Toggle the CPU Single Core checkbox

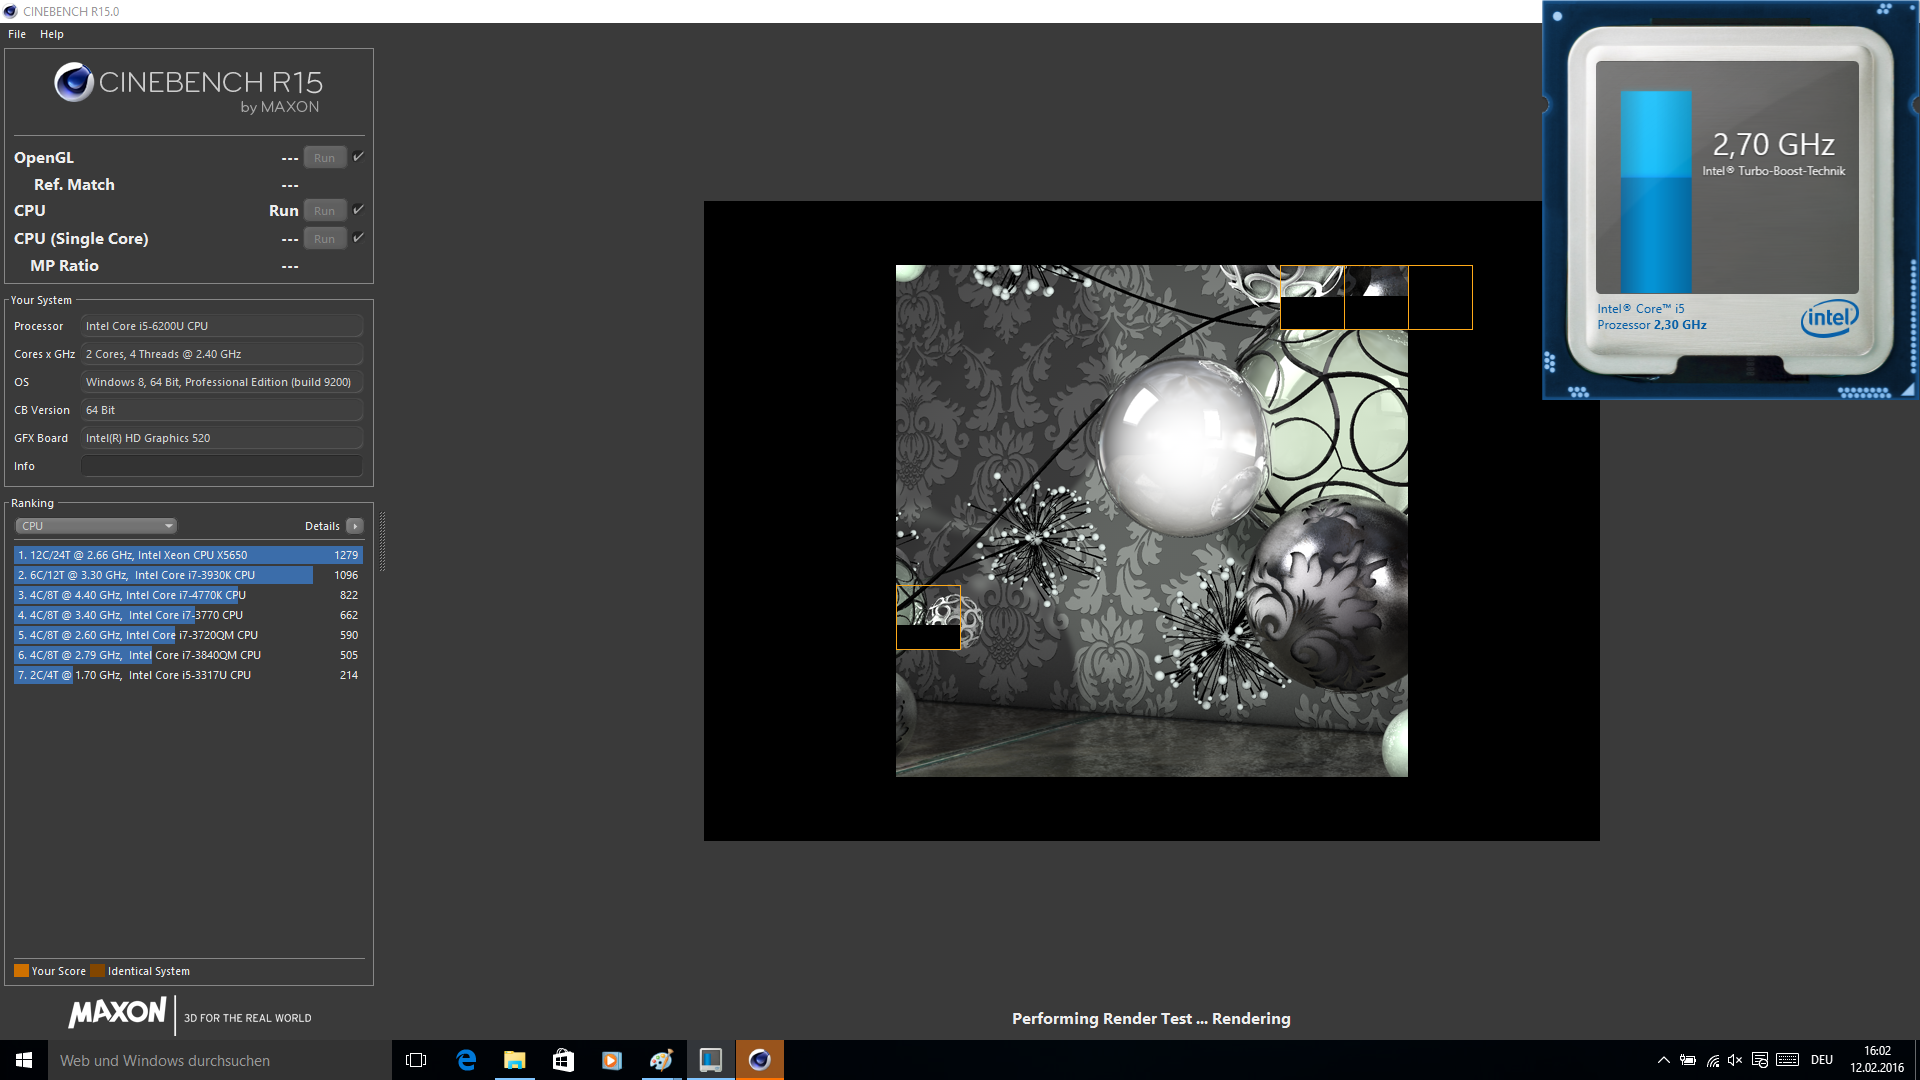358,238
